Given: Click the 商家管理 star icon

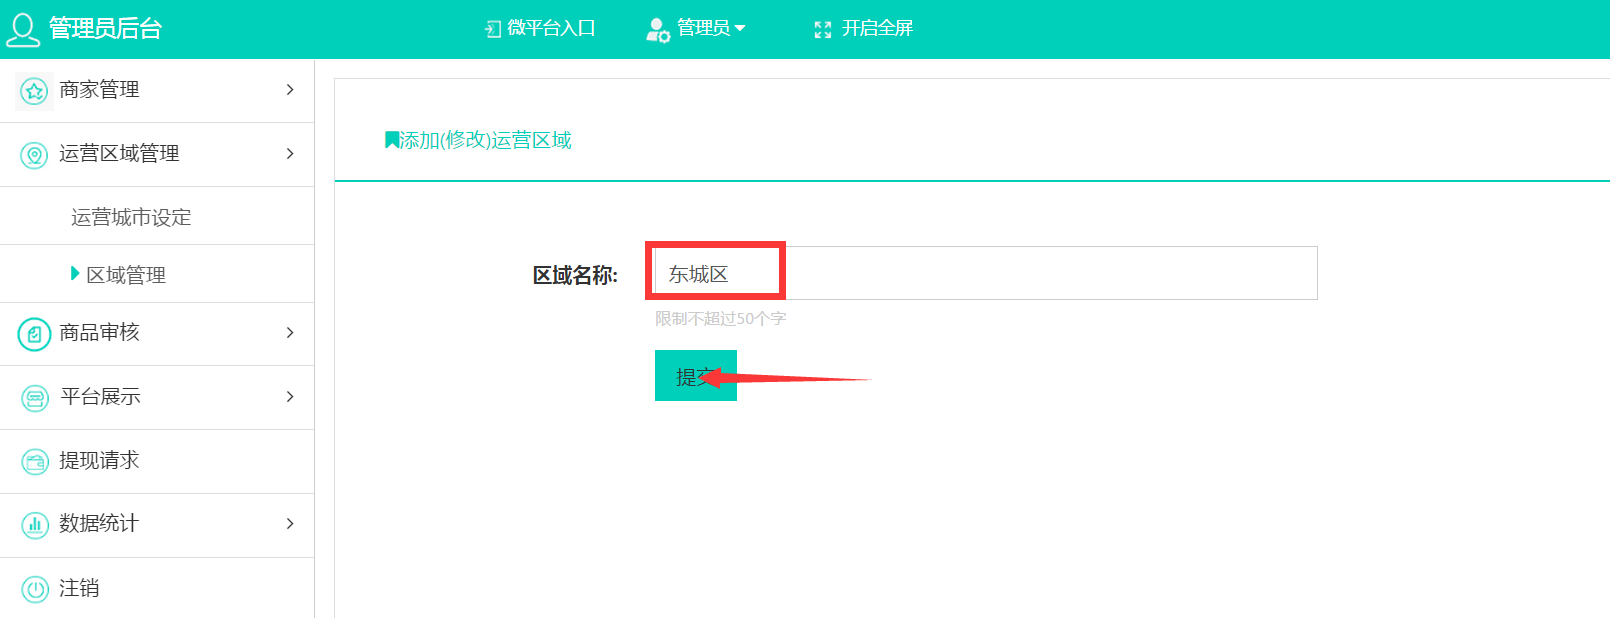Looking at the screenshot, I should (x=34, y=91).
